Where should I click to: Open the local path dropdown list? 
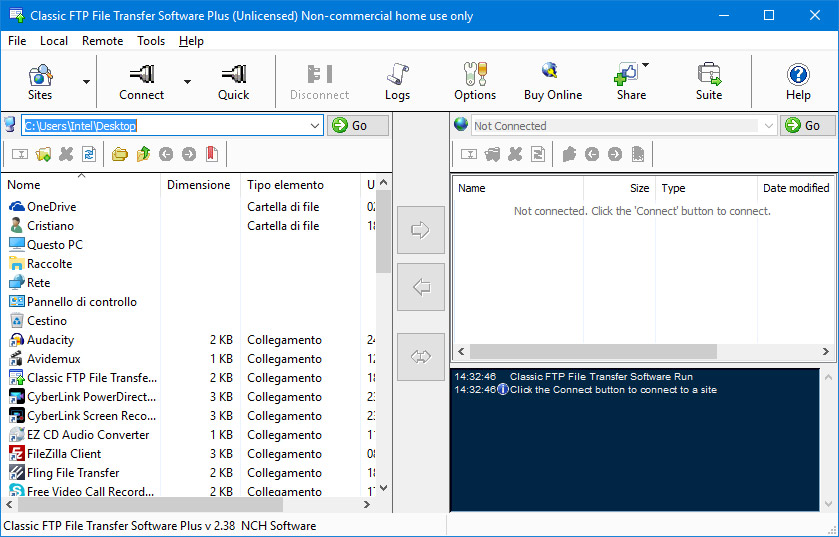[x=314, y=125]
